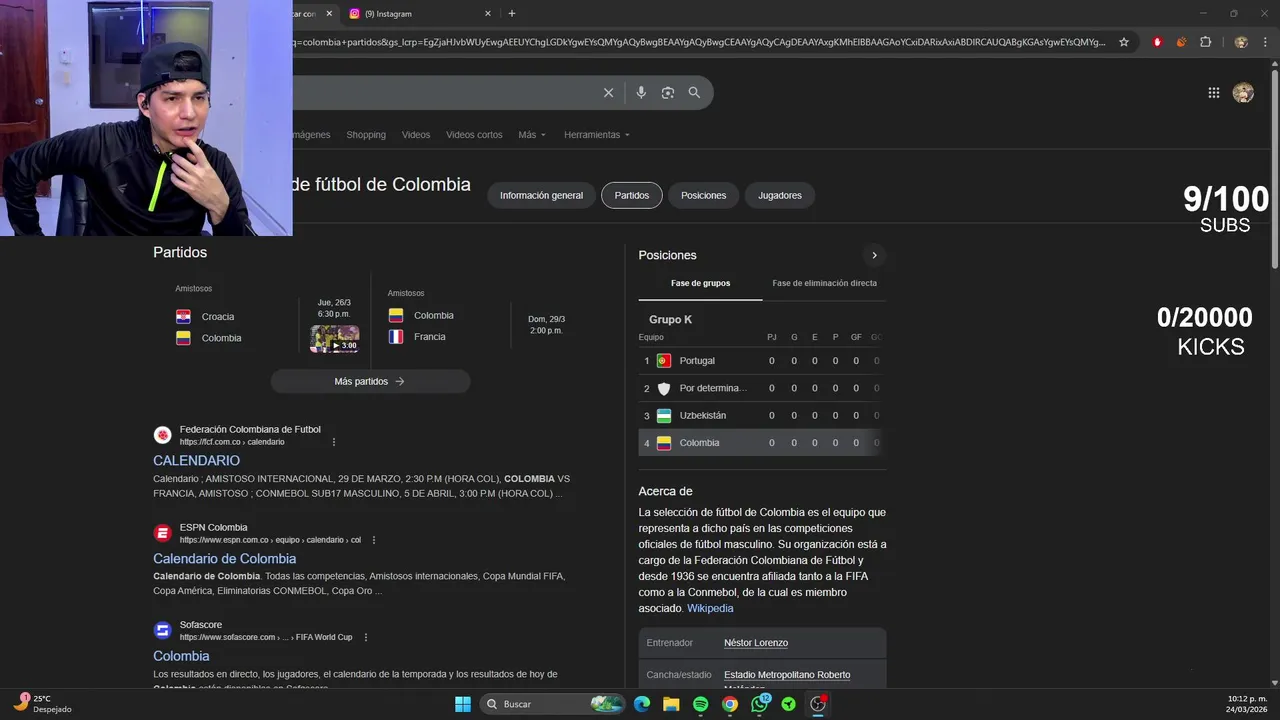Click the red extension icon in toolbar
The image size is (1280, 720).
coord(1157,42)
